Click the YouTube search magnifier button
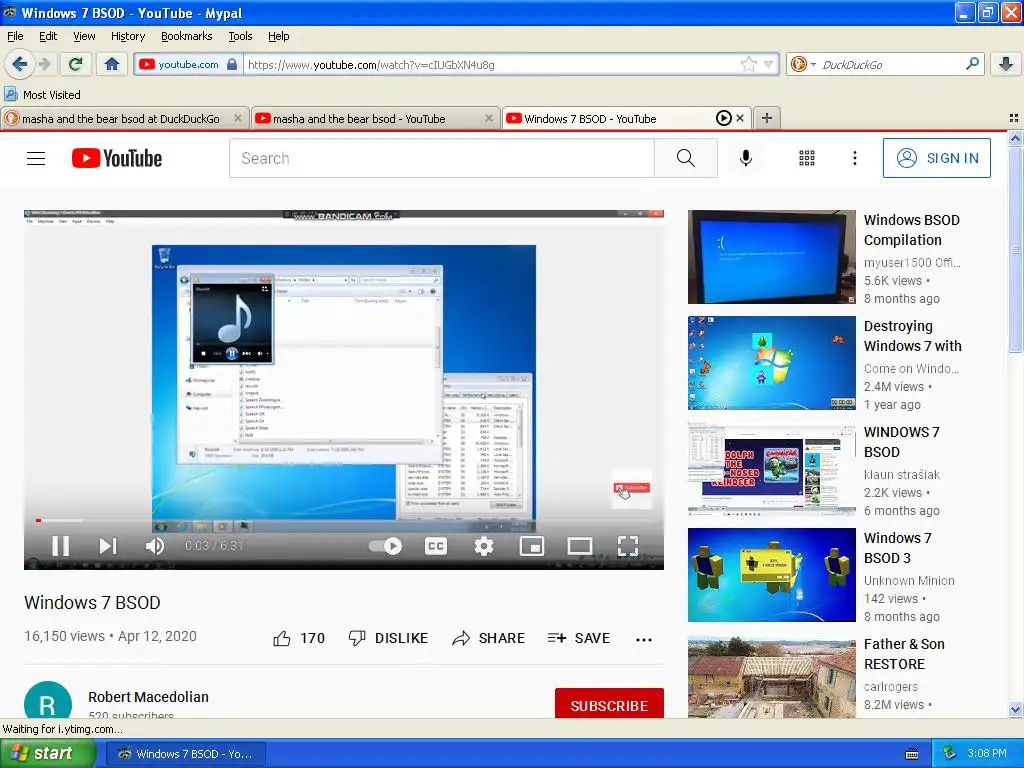Screen dimensions: 1024x768 click(686, 158)
